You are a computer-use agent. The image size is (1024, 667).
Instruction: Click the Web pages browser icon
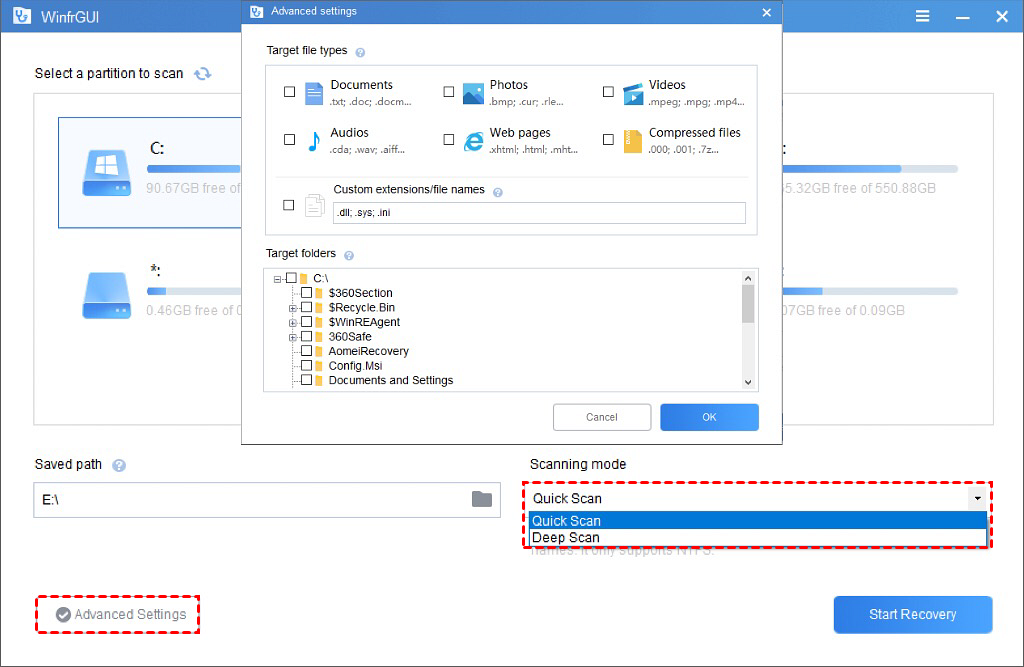[x=473, y=141]
